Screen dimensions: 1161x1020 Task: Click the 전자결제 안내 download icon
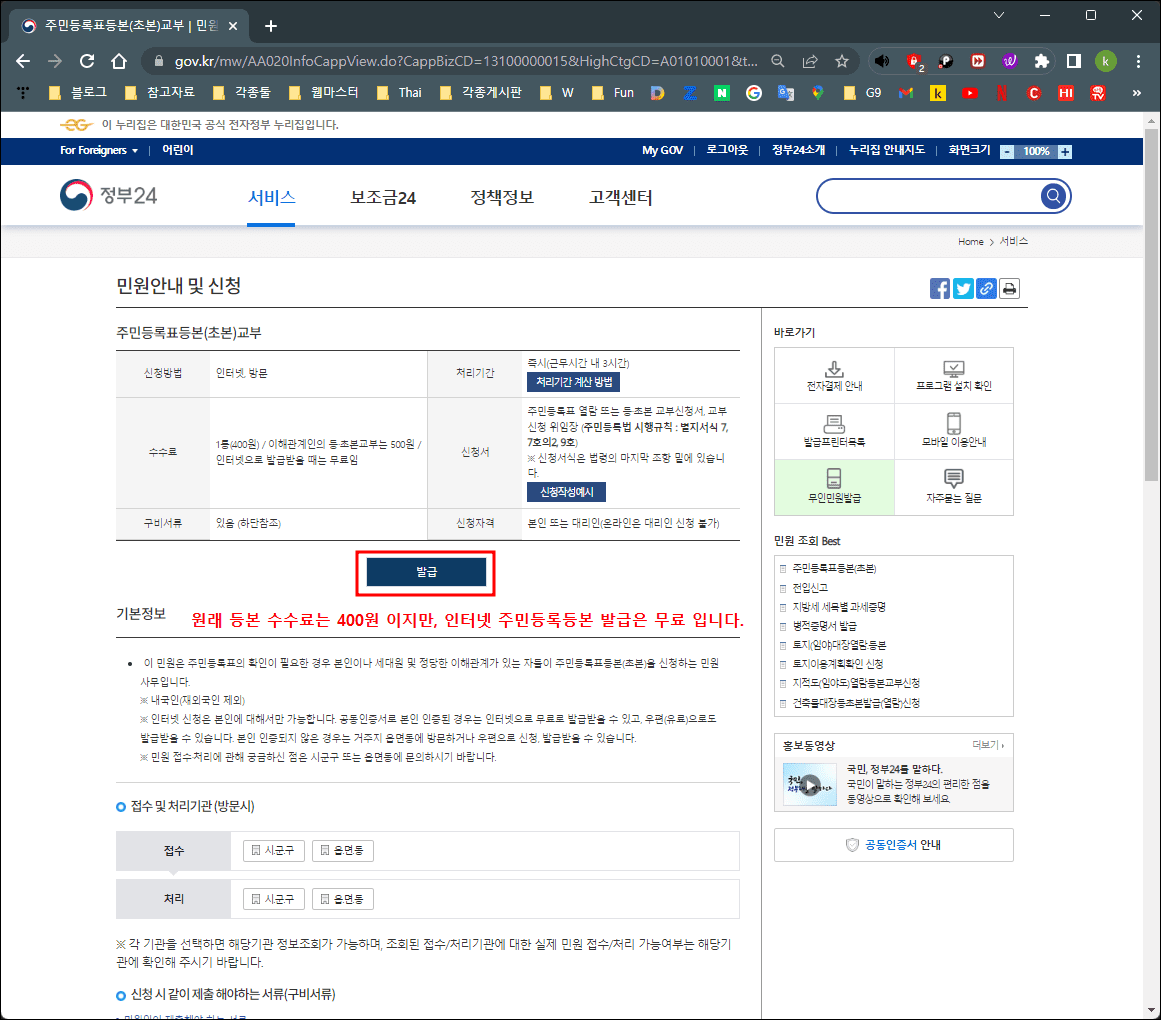pos(834,369)
